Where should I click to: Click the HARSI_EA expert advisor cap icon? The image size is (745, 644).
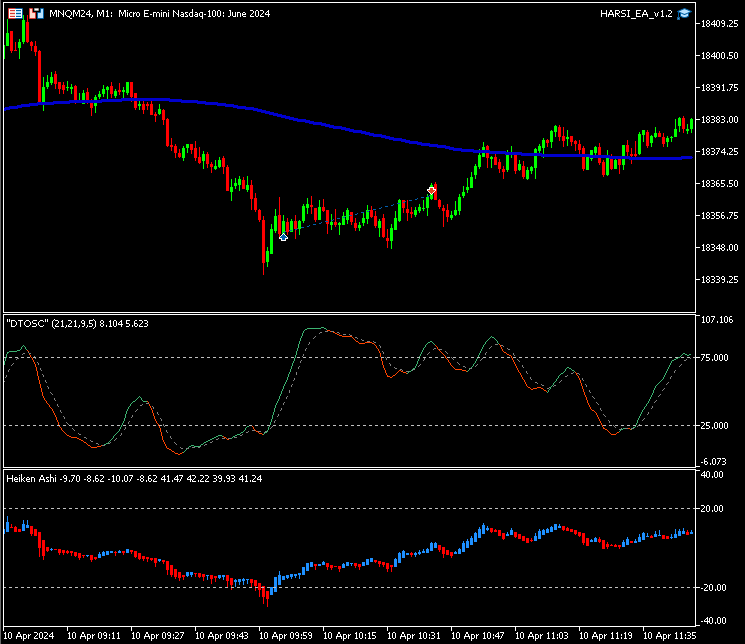tap(684, 14)
